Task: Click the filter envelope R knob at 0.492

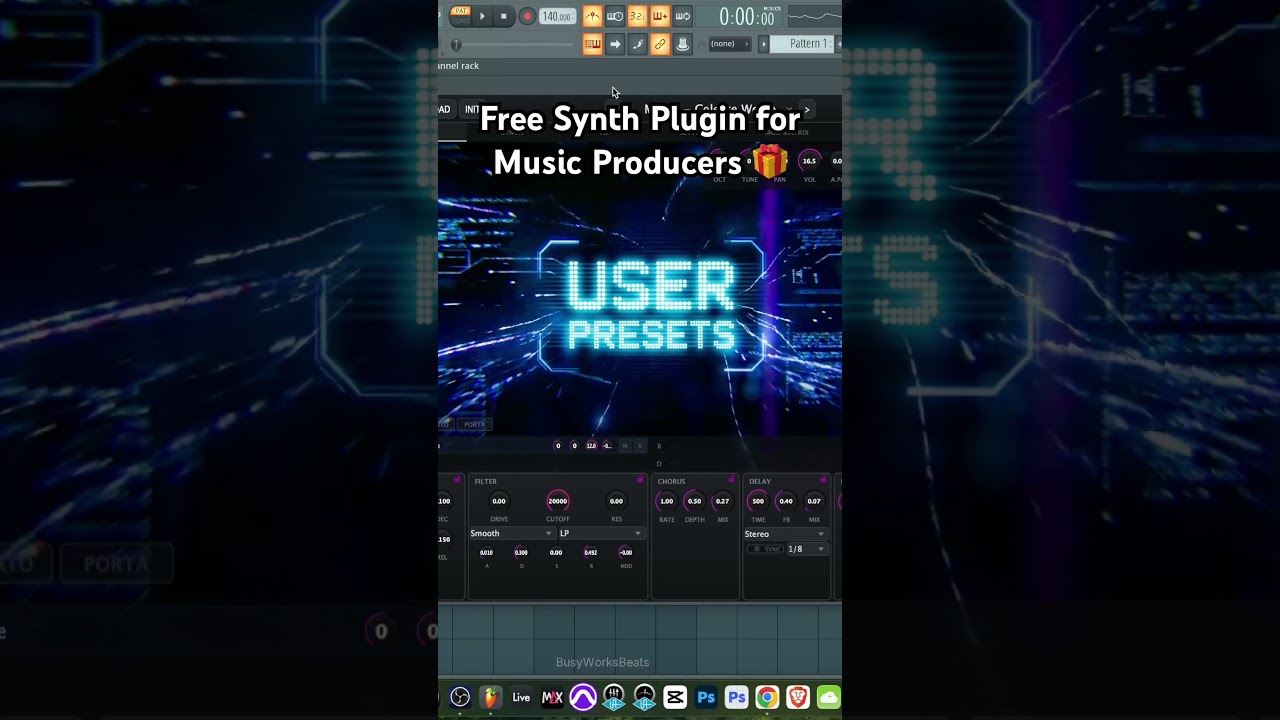Action: (x=591, y=552)
